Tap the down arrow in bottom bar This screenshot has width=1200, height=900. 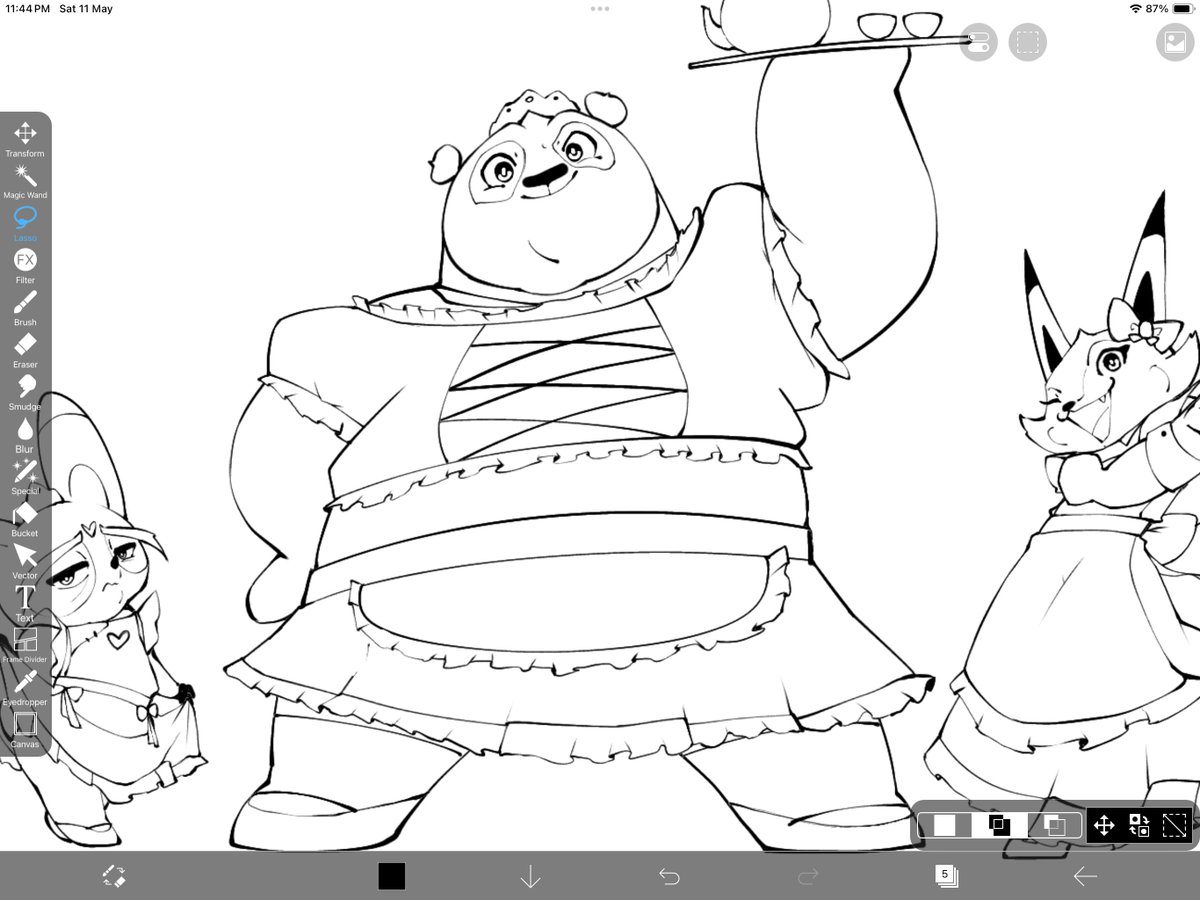click(x=530, y=877)
